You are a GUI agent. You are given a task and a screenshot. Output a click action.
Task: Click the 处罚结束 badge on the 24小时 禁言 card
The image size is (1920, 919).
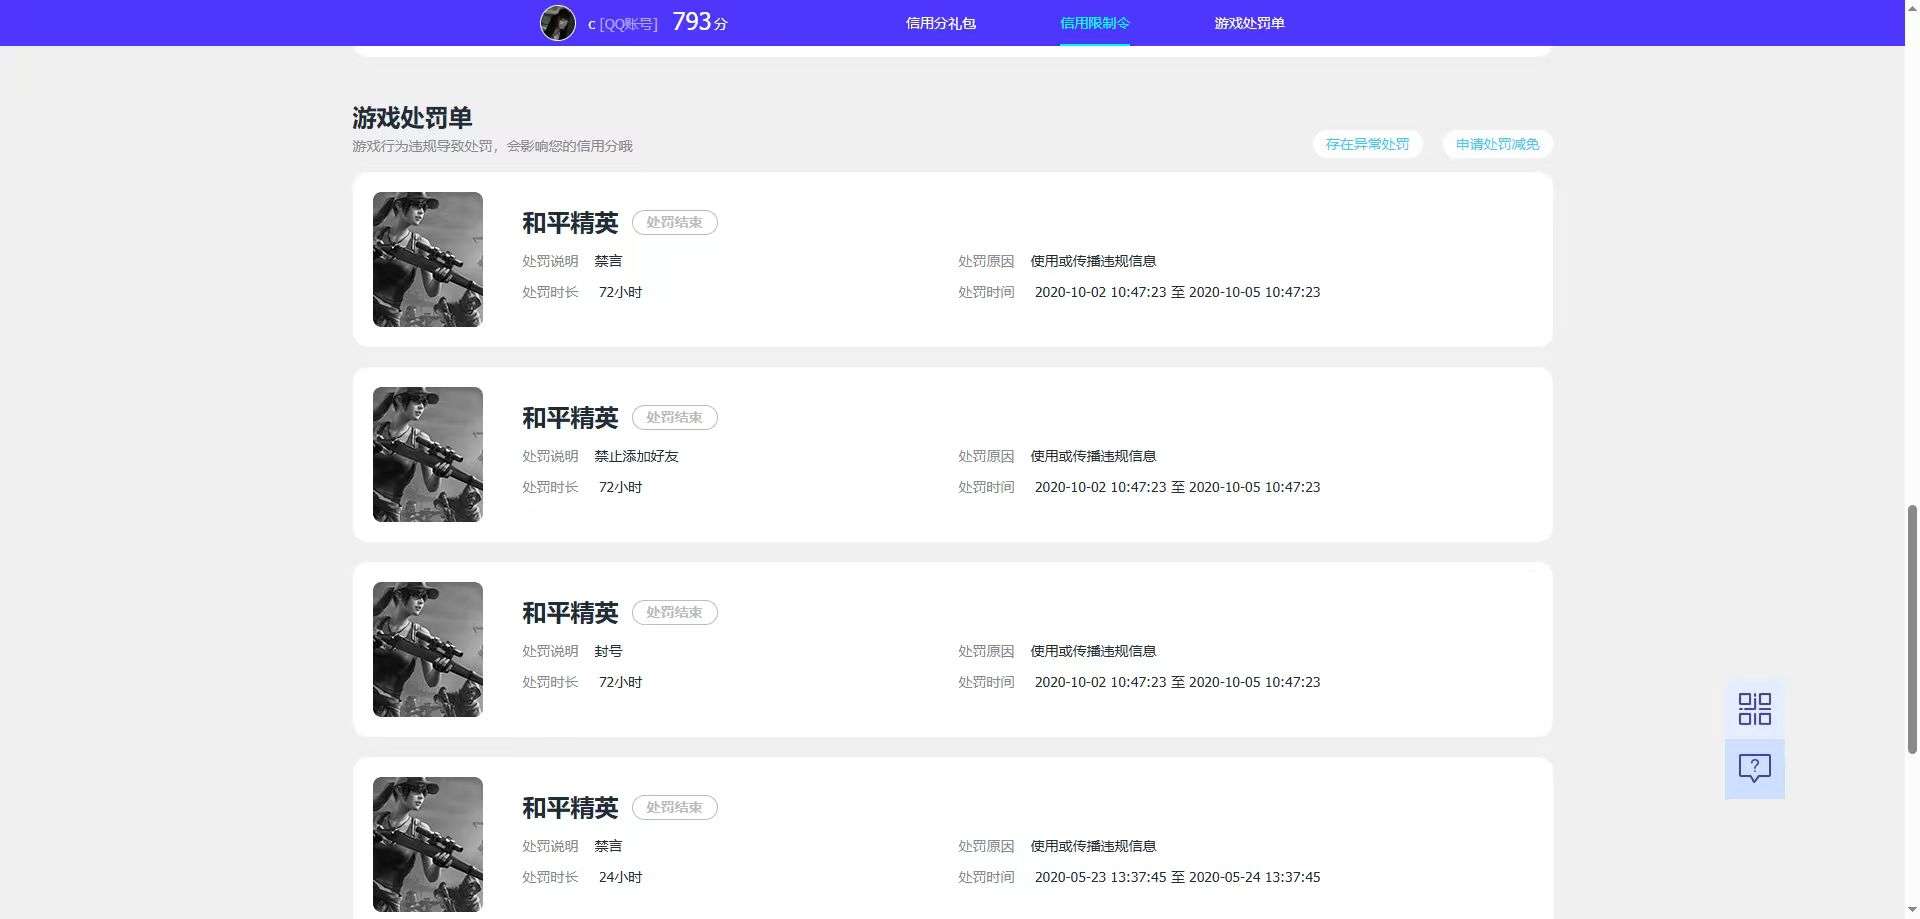click(x=675, y=807)
